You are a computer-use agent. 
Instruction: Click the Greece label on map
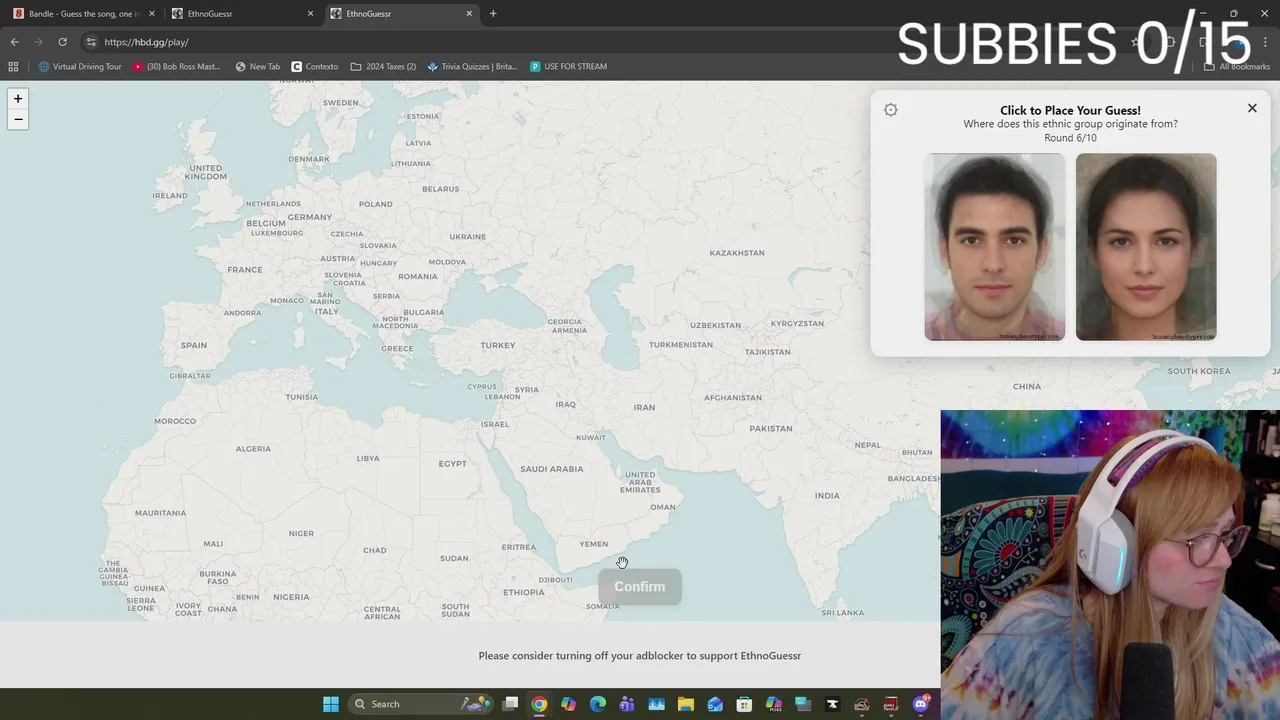pos(397,348)
